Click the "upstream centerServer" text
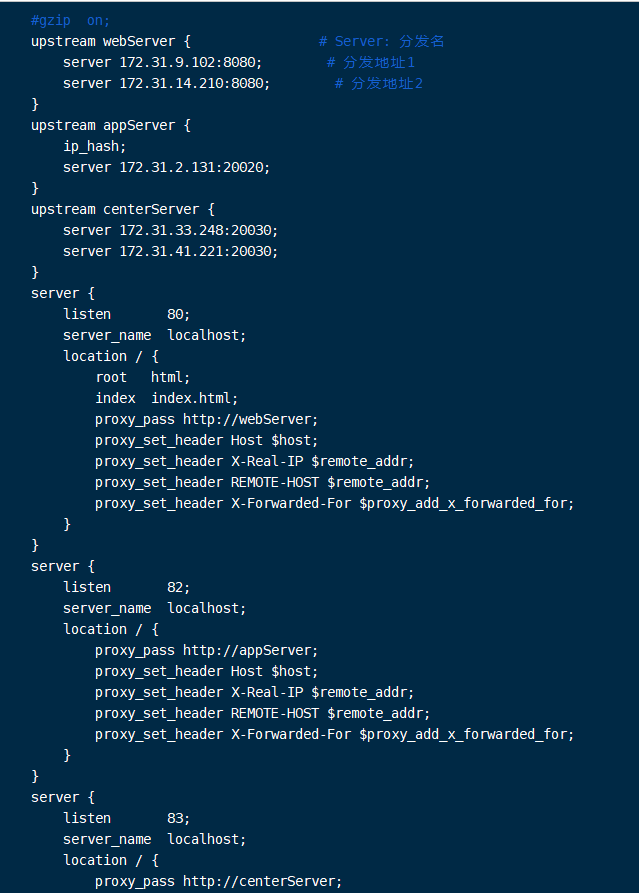The height and width of the screenshot is (893, 639). (x=122, y=209)
